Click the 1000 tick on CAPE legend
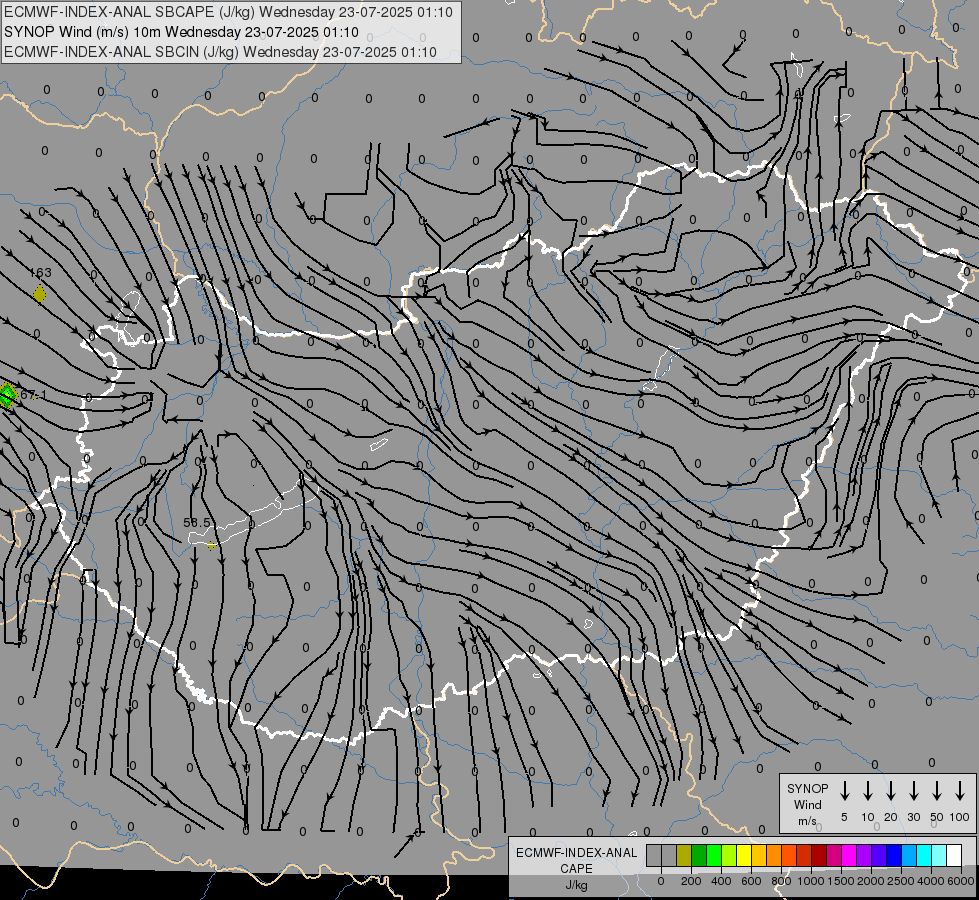This screenshot has height=900, width=979. 811,881
